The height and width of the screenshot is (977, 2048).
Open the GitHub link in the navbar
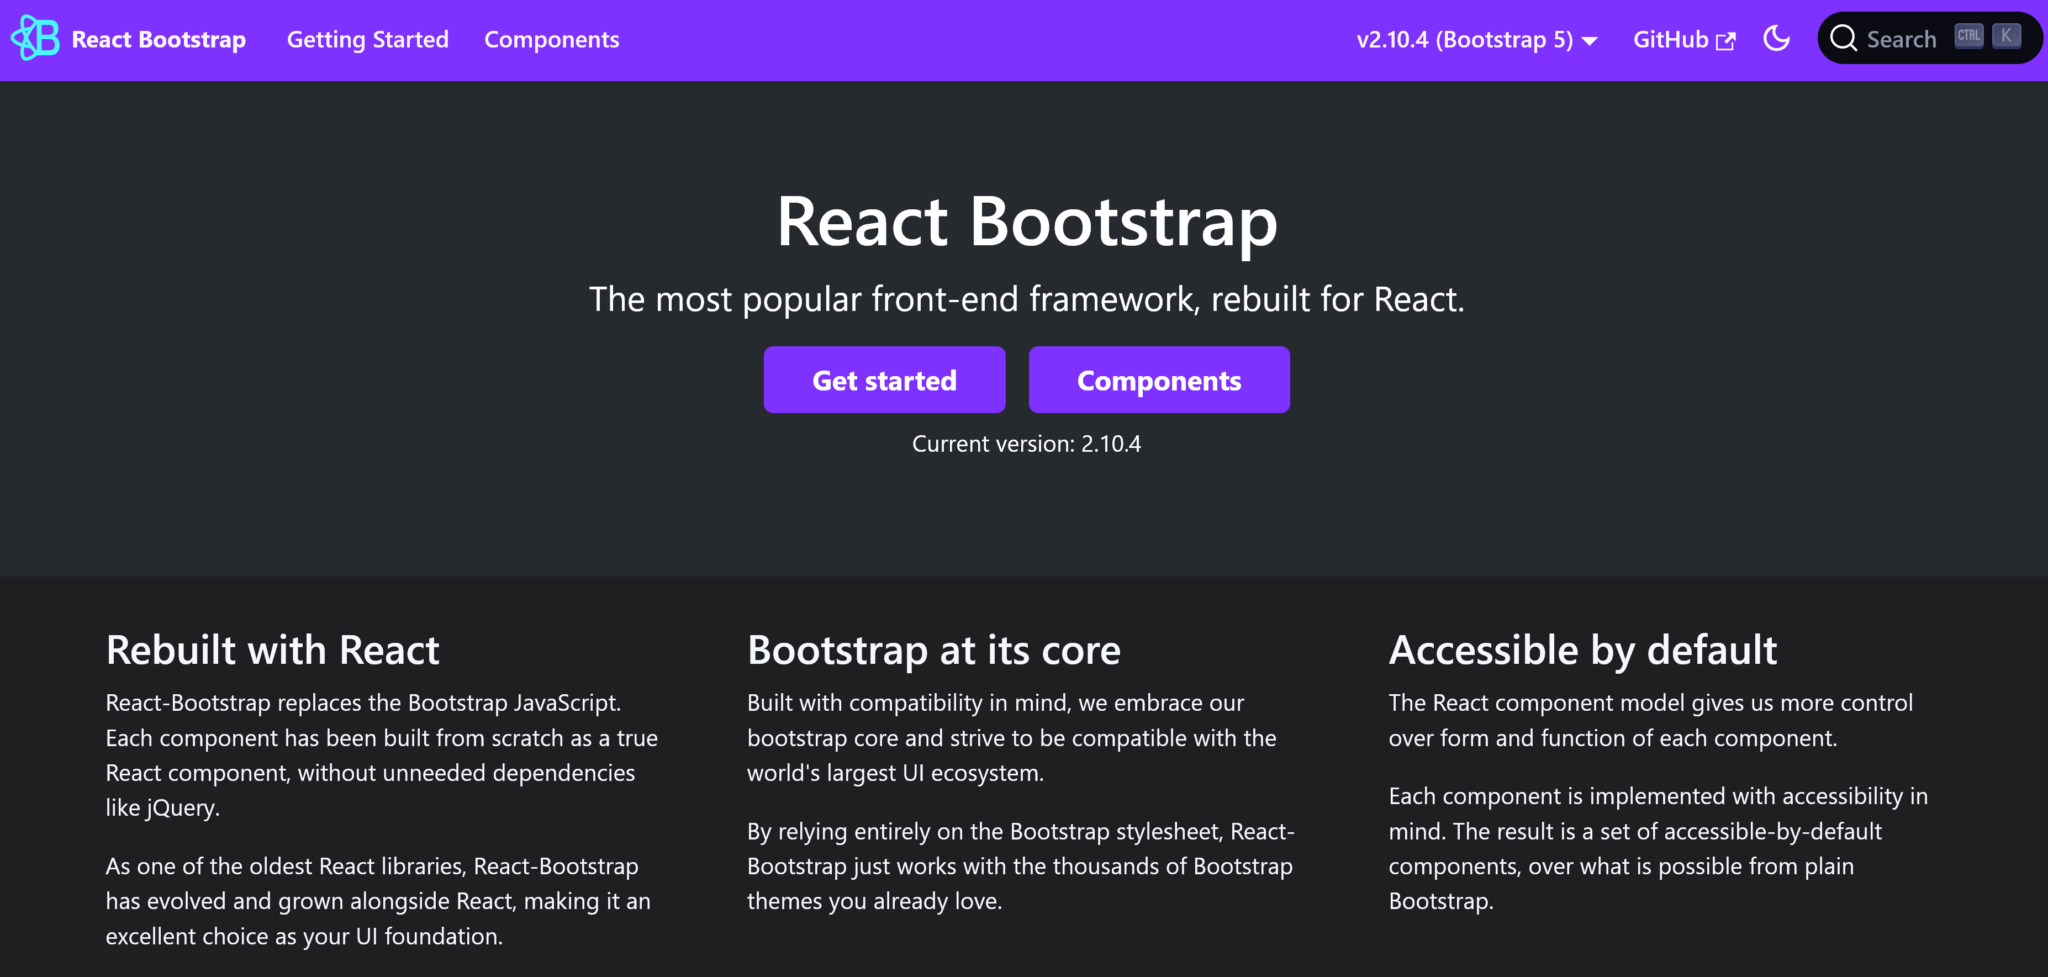click(x=1670, y=40)
